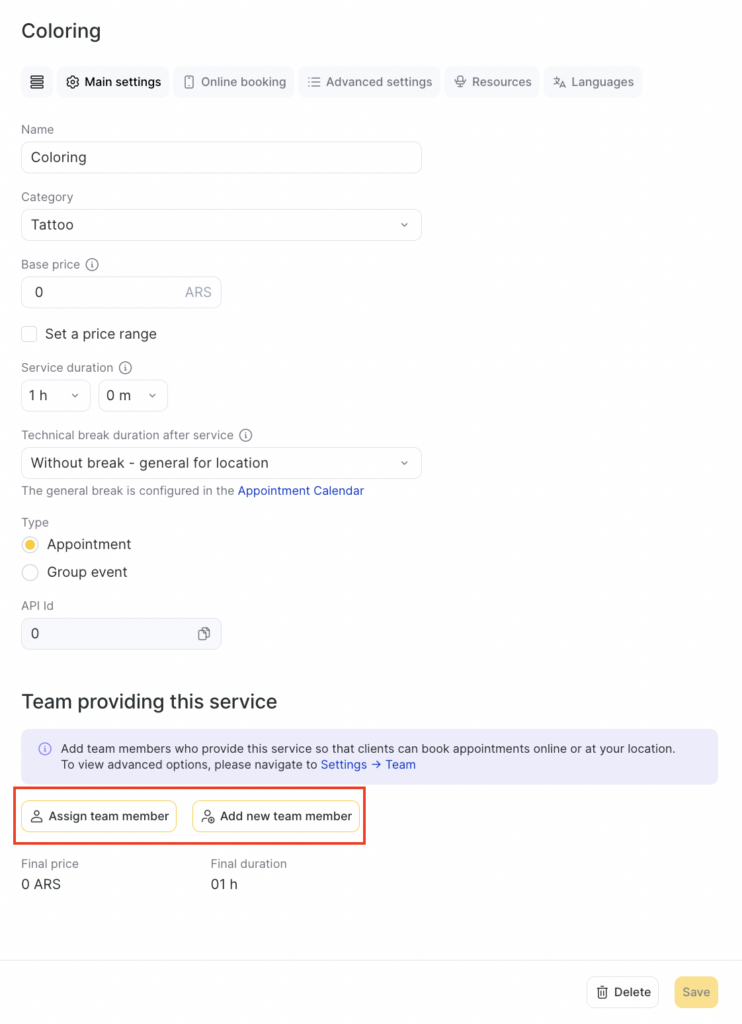Select the Group event radio button
This screenshot has width=742, height=1024.
click(30, 573)
